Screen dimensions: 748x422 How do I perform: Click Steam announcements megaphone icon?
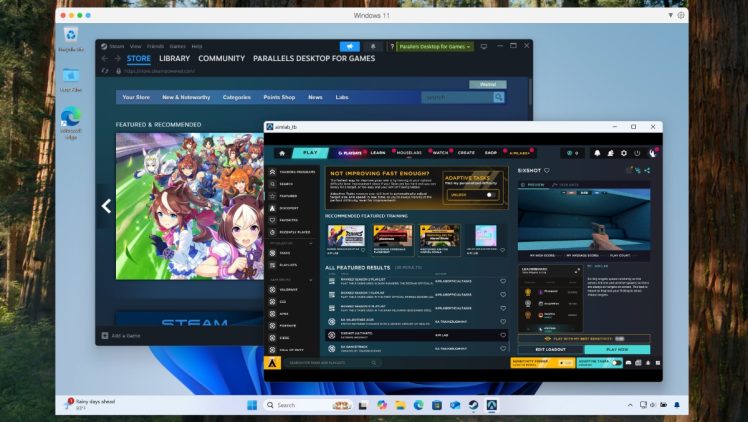(x=350, y=46)
